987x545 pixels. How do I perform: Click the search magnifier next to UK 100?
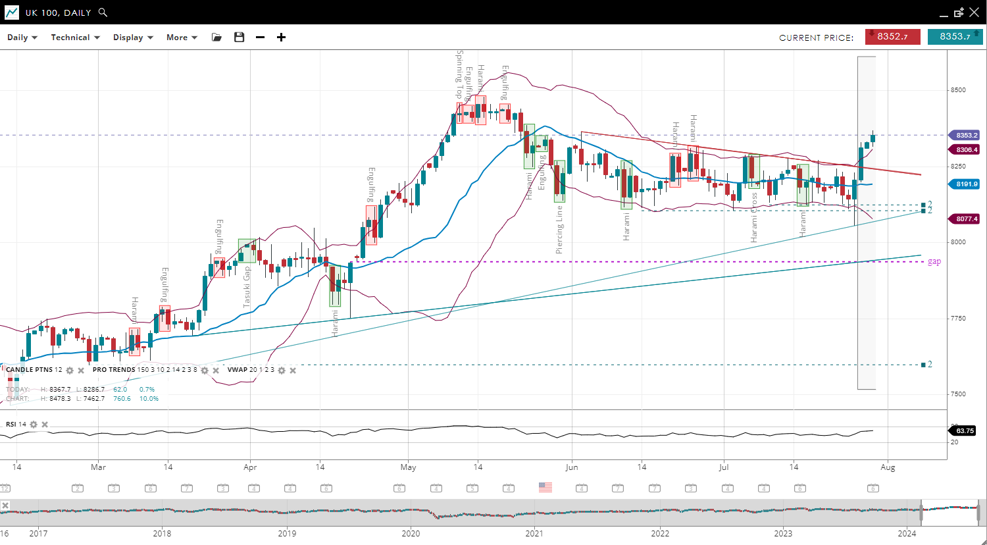pyautogui.click(x=103, y=13)
